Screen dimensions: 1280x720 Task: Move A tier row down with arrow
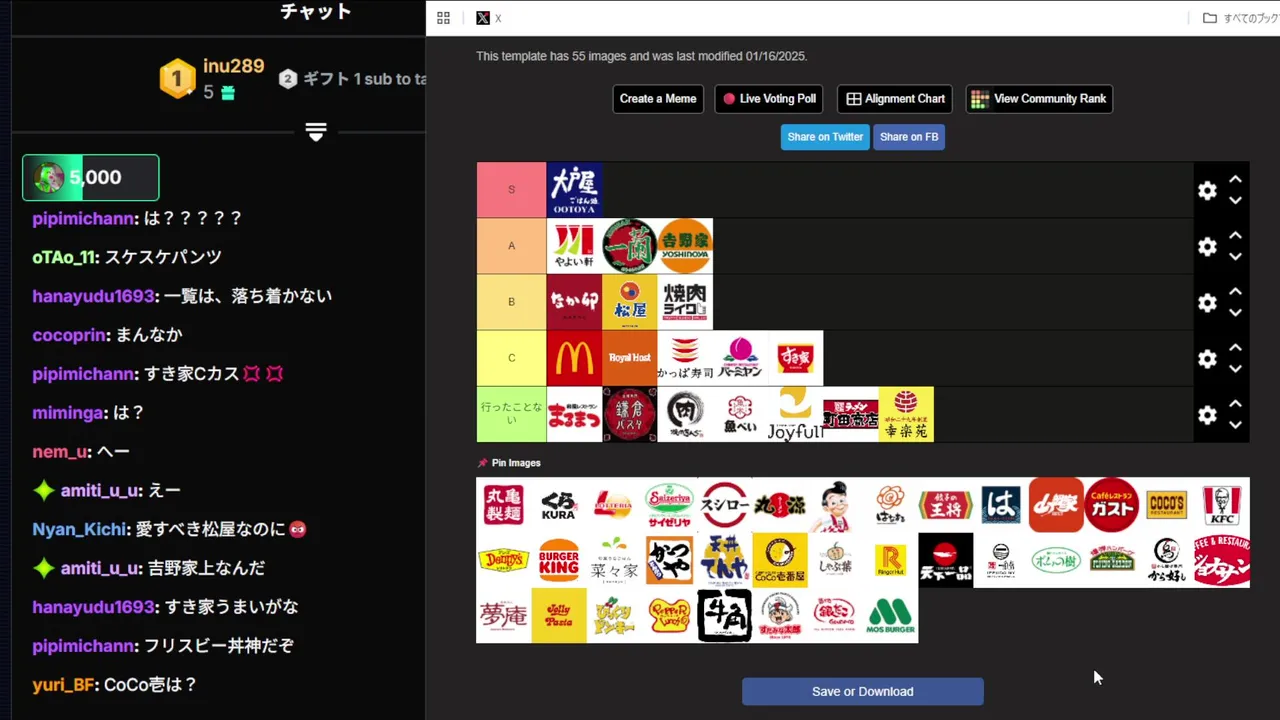pos(1235,257)
